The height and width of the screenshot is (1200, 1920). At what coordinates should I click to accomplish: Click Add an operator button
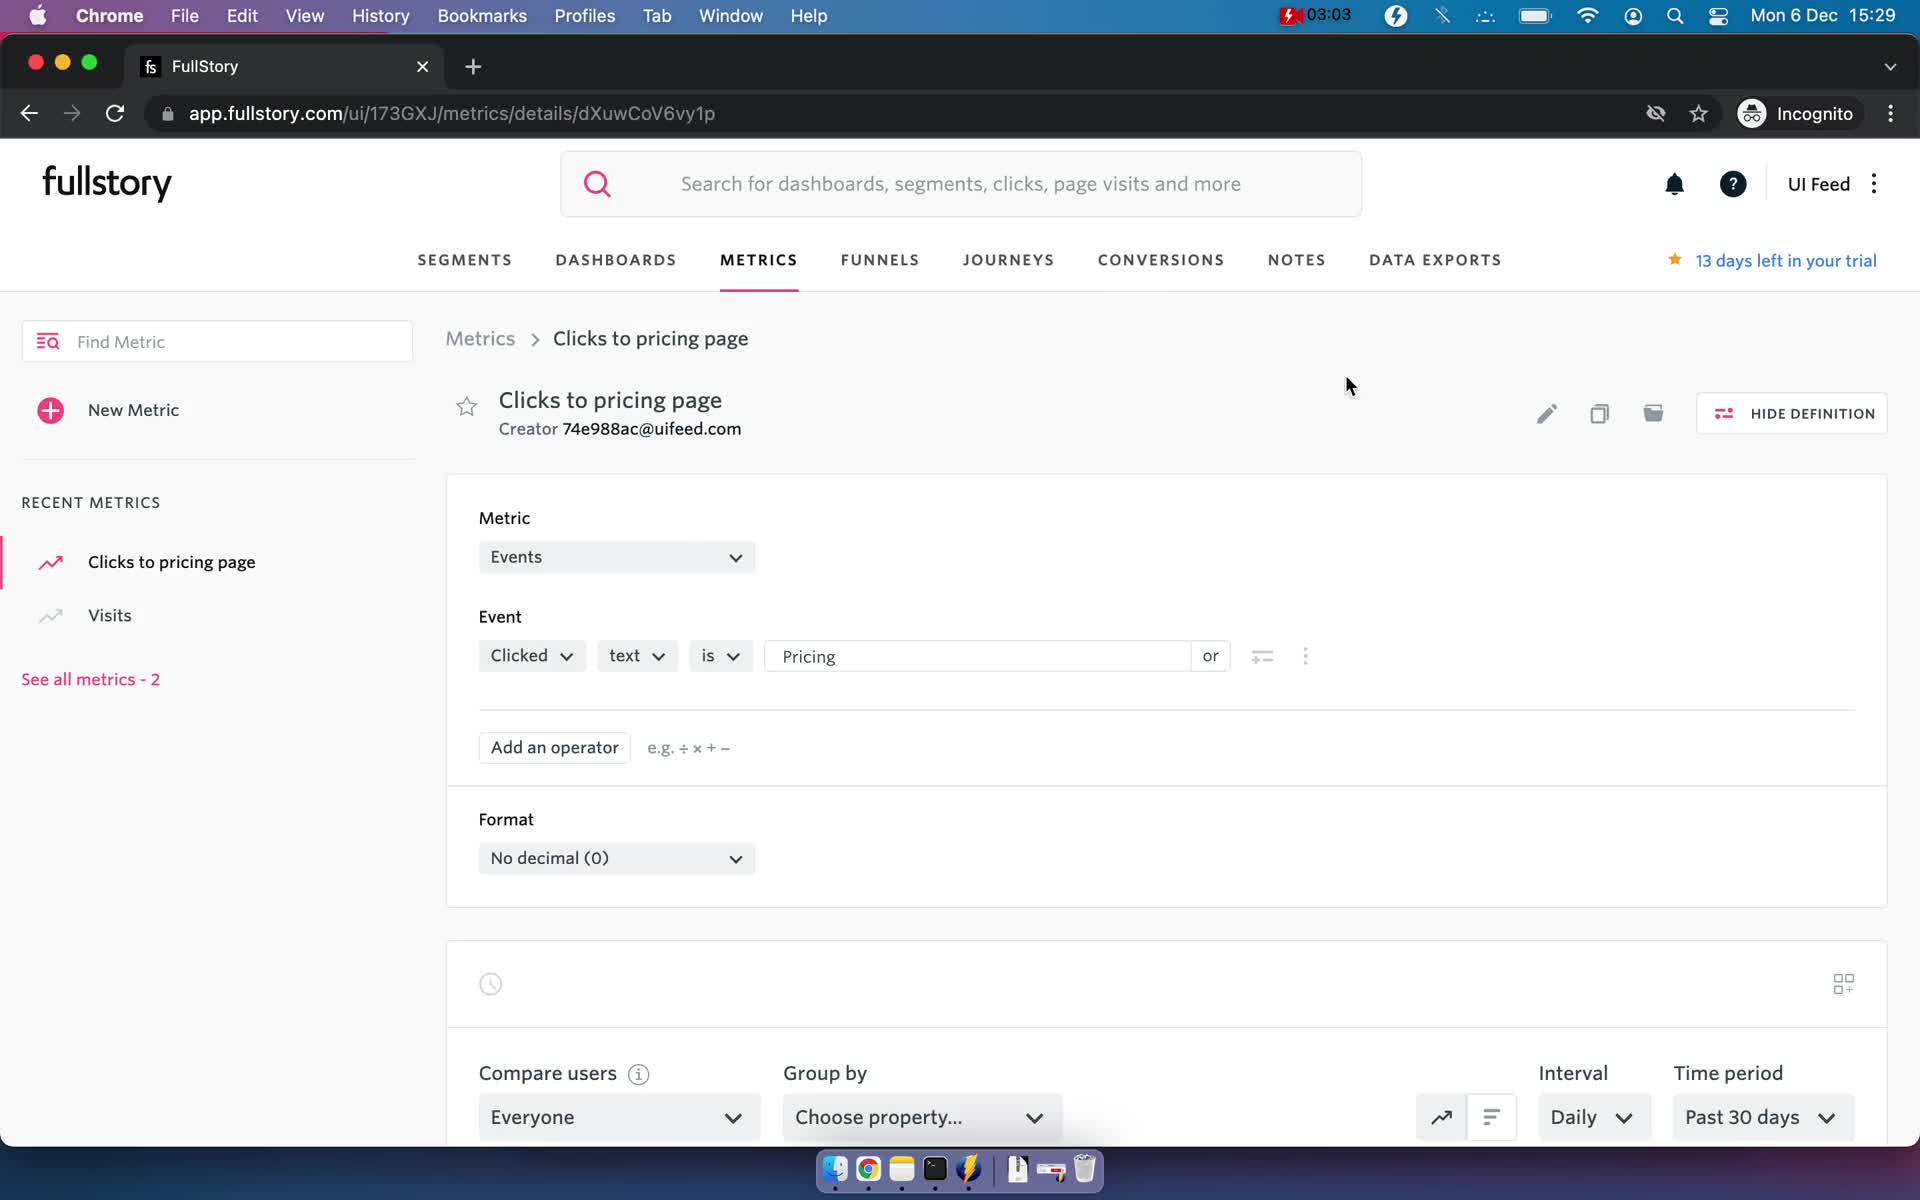pos(554,747)
